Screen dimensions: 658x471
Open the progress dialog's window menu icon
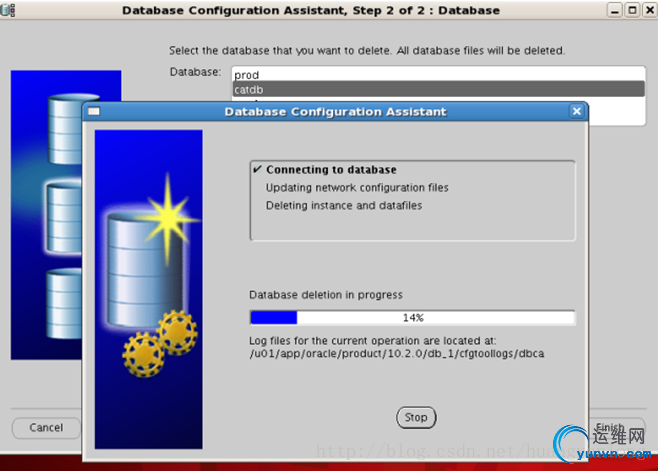(x=94, y=111)
